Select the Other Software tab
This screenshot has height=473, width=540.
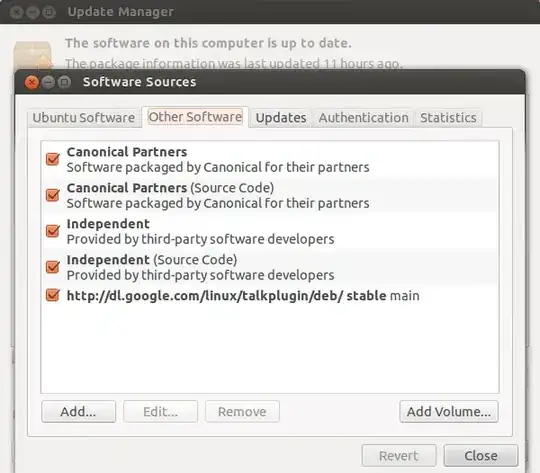click(x=195, y=117)
